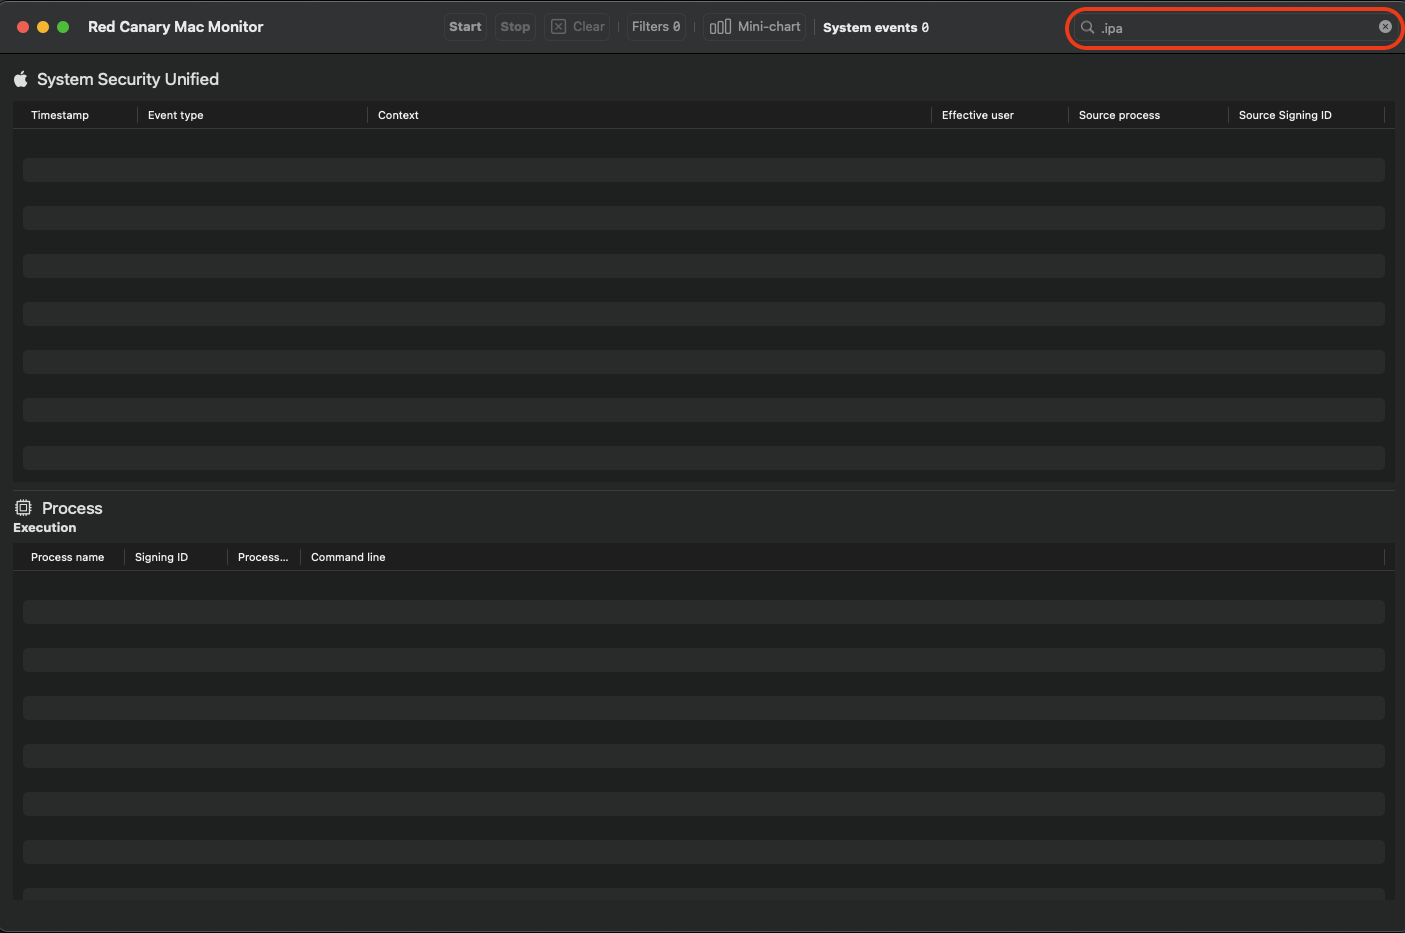Click the Red Canary Mac Monitor title

(176, 27)
